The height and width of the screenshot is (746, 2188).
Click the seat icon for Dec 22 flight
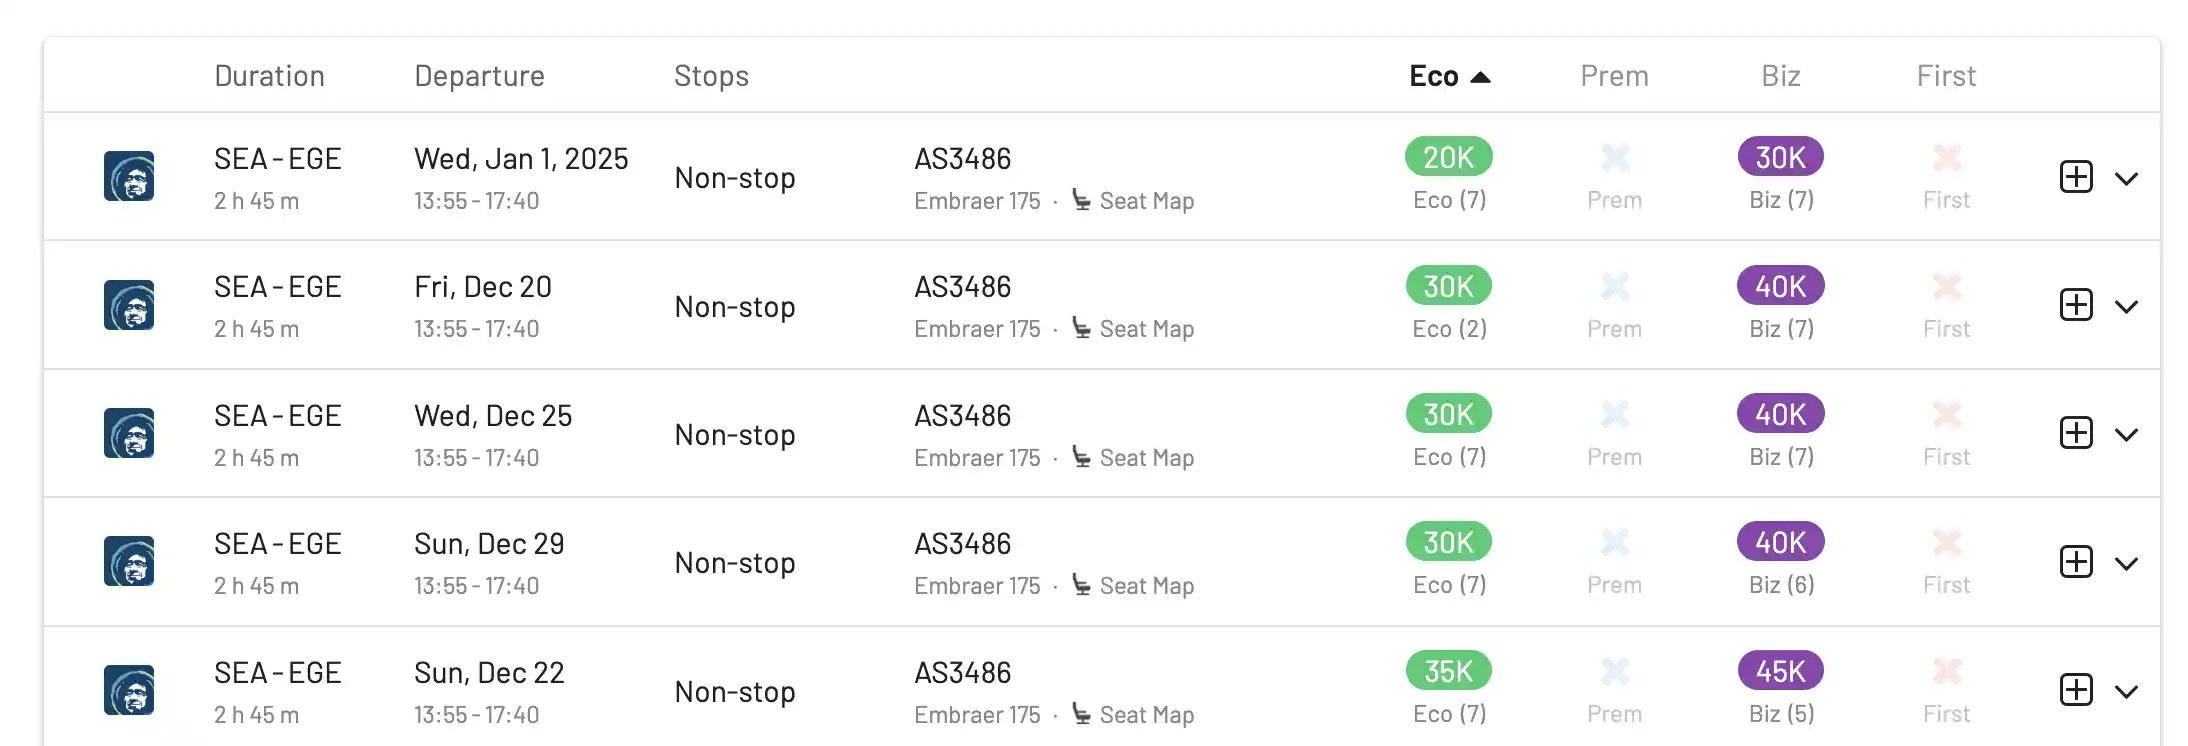1081,713
